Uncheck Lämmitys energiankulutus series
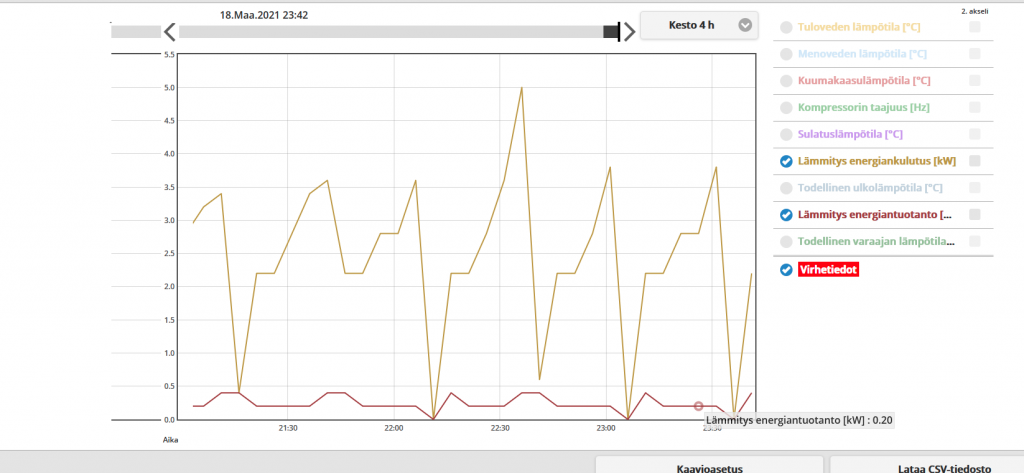1024x473 pixels. pyautogui.click(x=786, y=161)
